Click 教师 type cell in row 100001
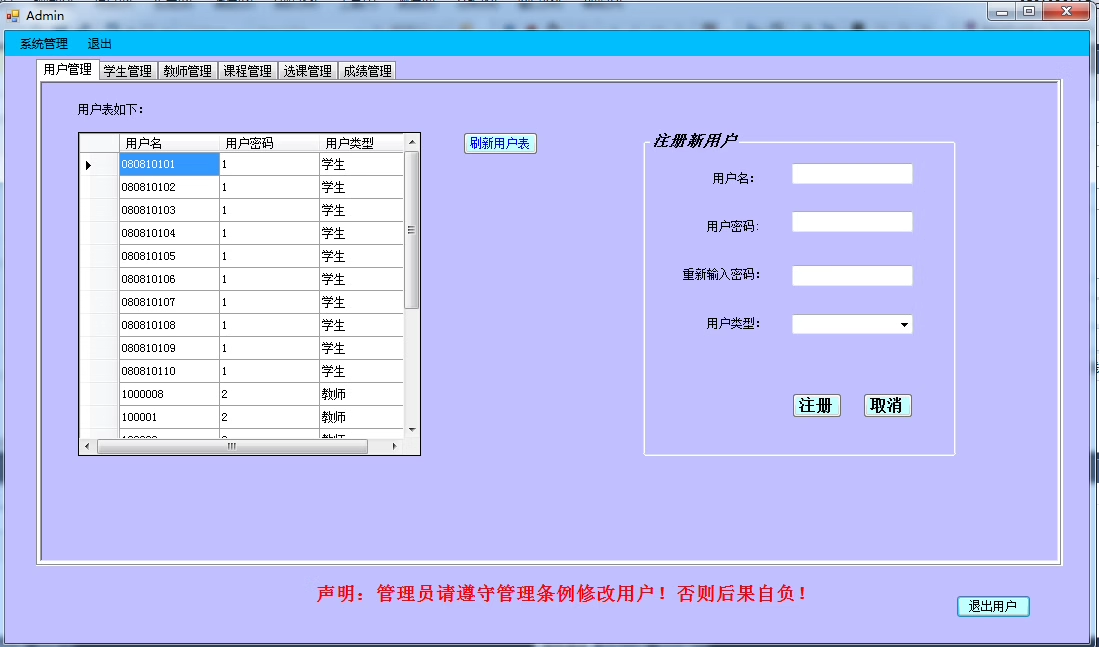1099x647 pixels. [362, 417]
